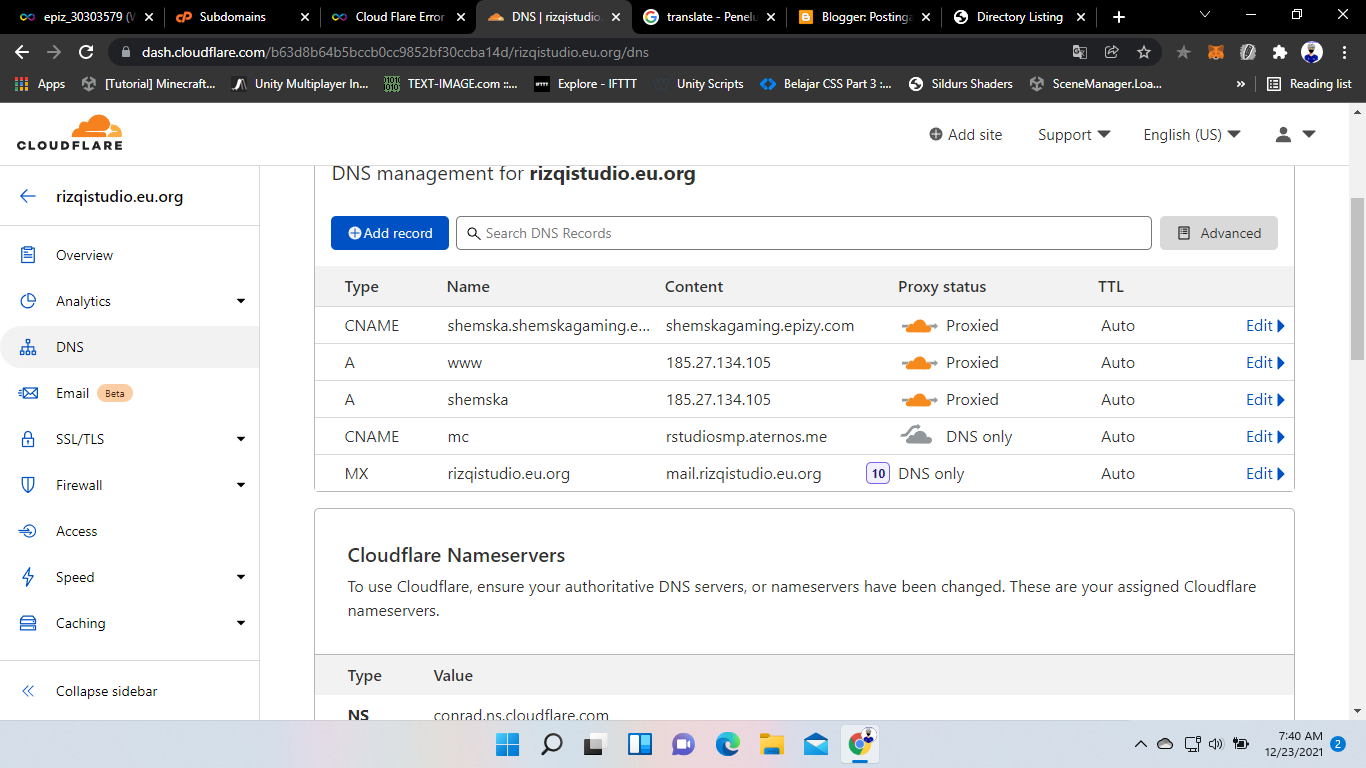Expand the Caching dropdown arrow
The height and width of the screenshot is (768, 1366).
point(241,623)
